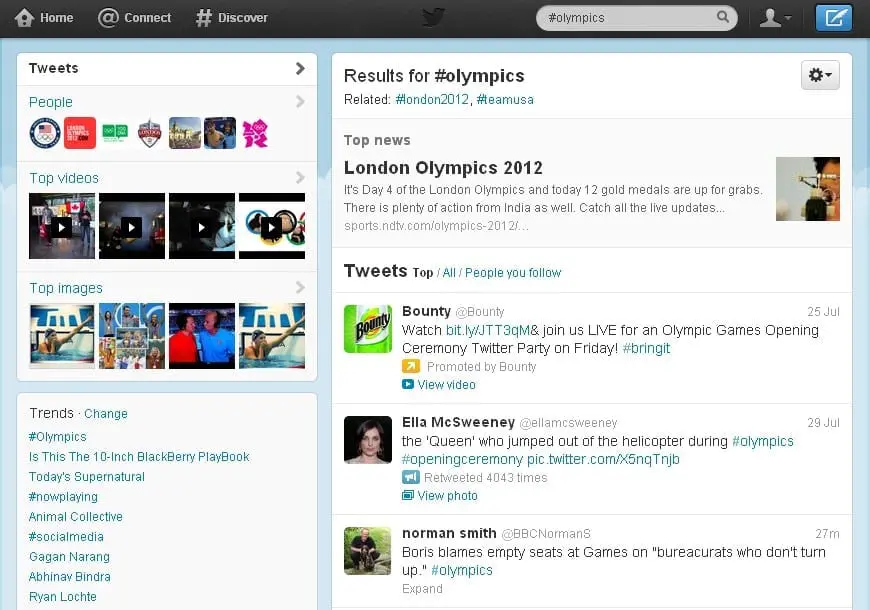Open the #bringit hashtag
Viewport: 870px width, 610px height.
pos(646,349)
